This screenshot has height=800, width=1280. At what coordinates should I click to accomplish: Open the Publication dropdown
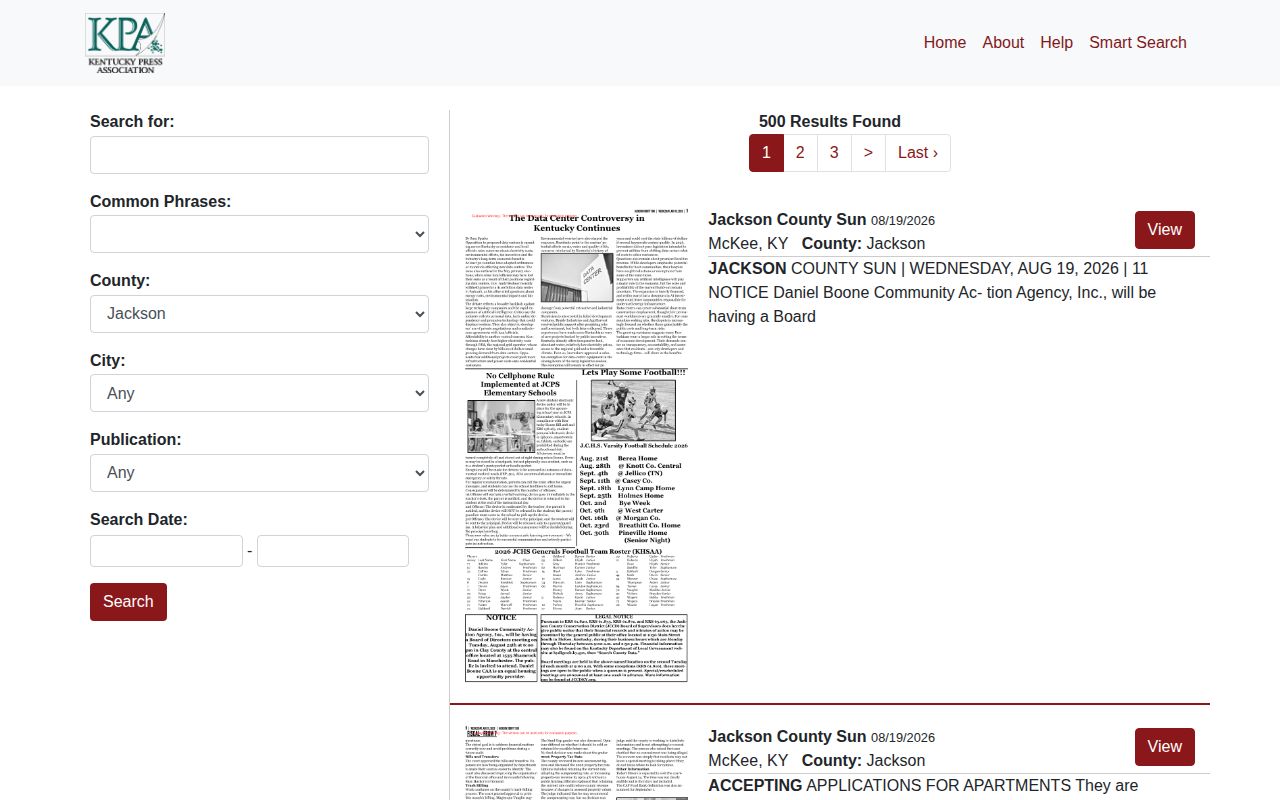click(x=259, y=473)
